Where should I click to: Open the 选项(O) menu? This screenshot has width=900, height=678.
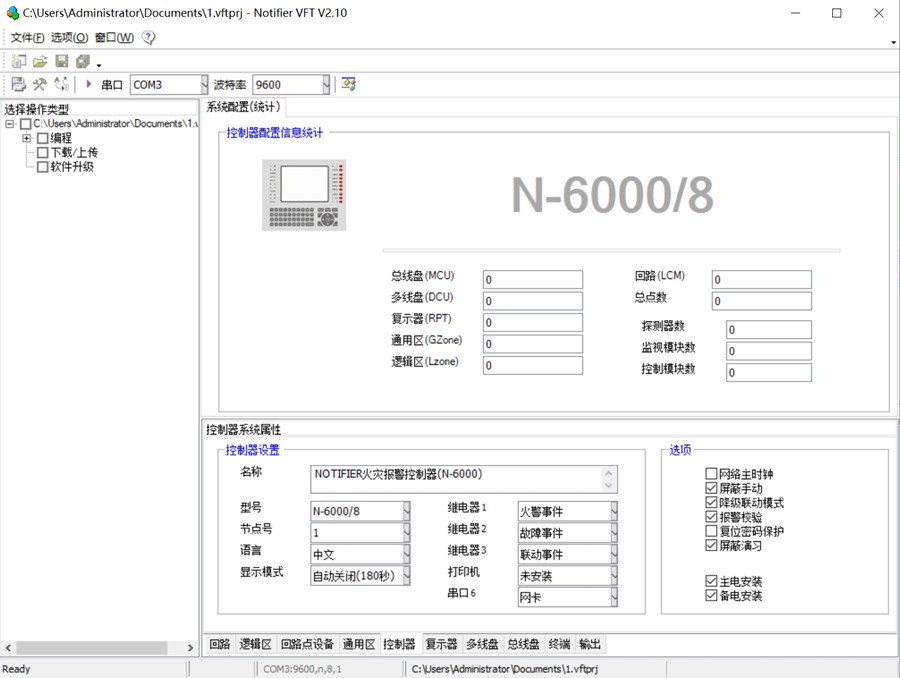point(69,37)
